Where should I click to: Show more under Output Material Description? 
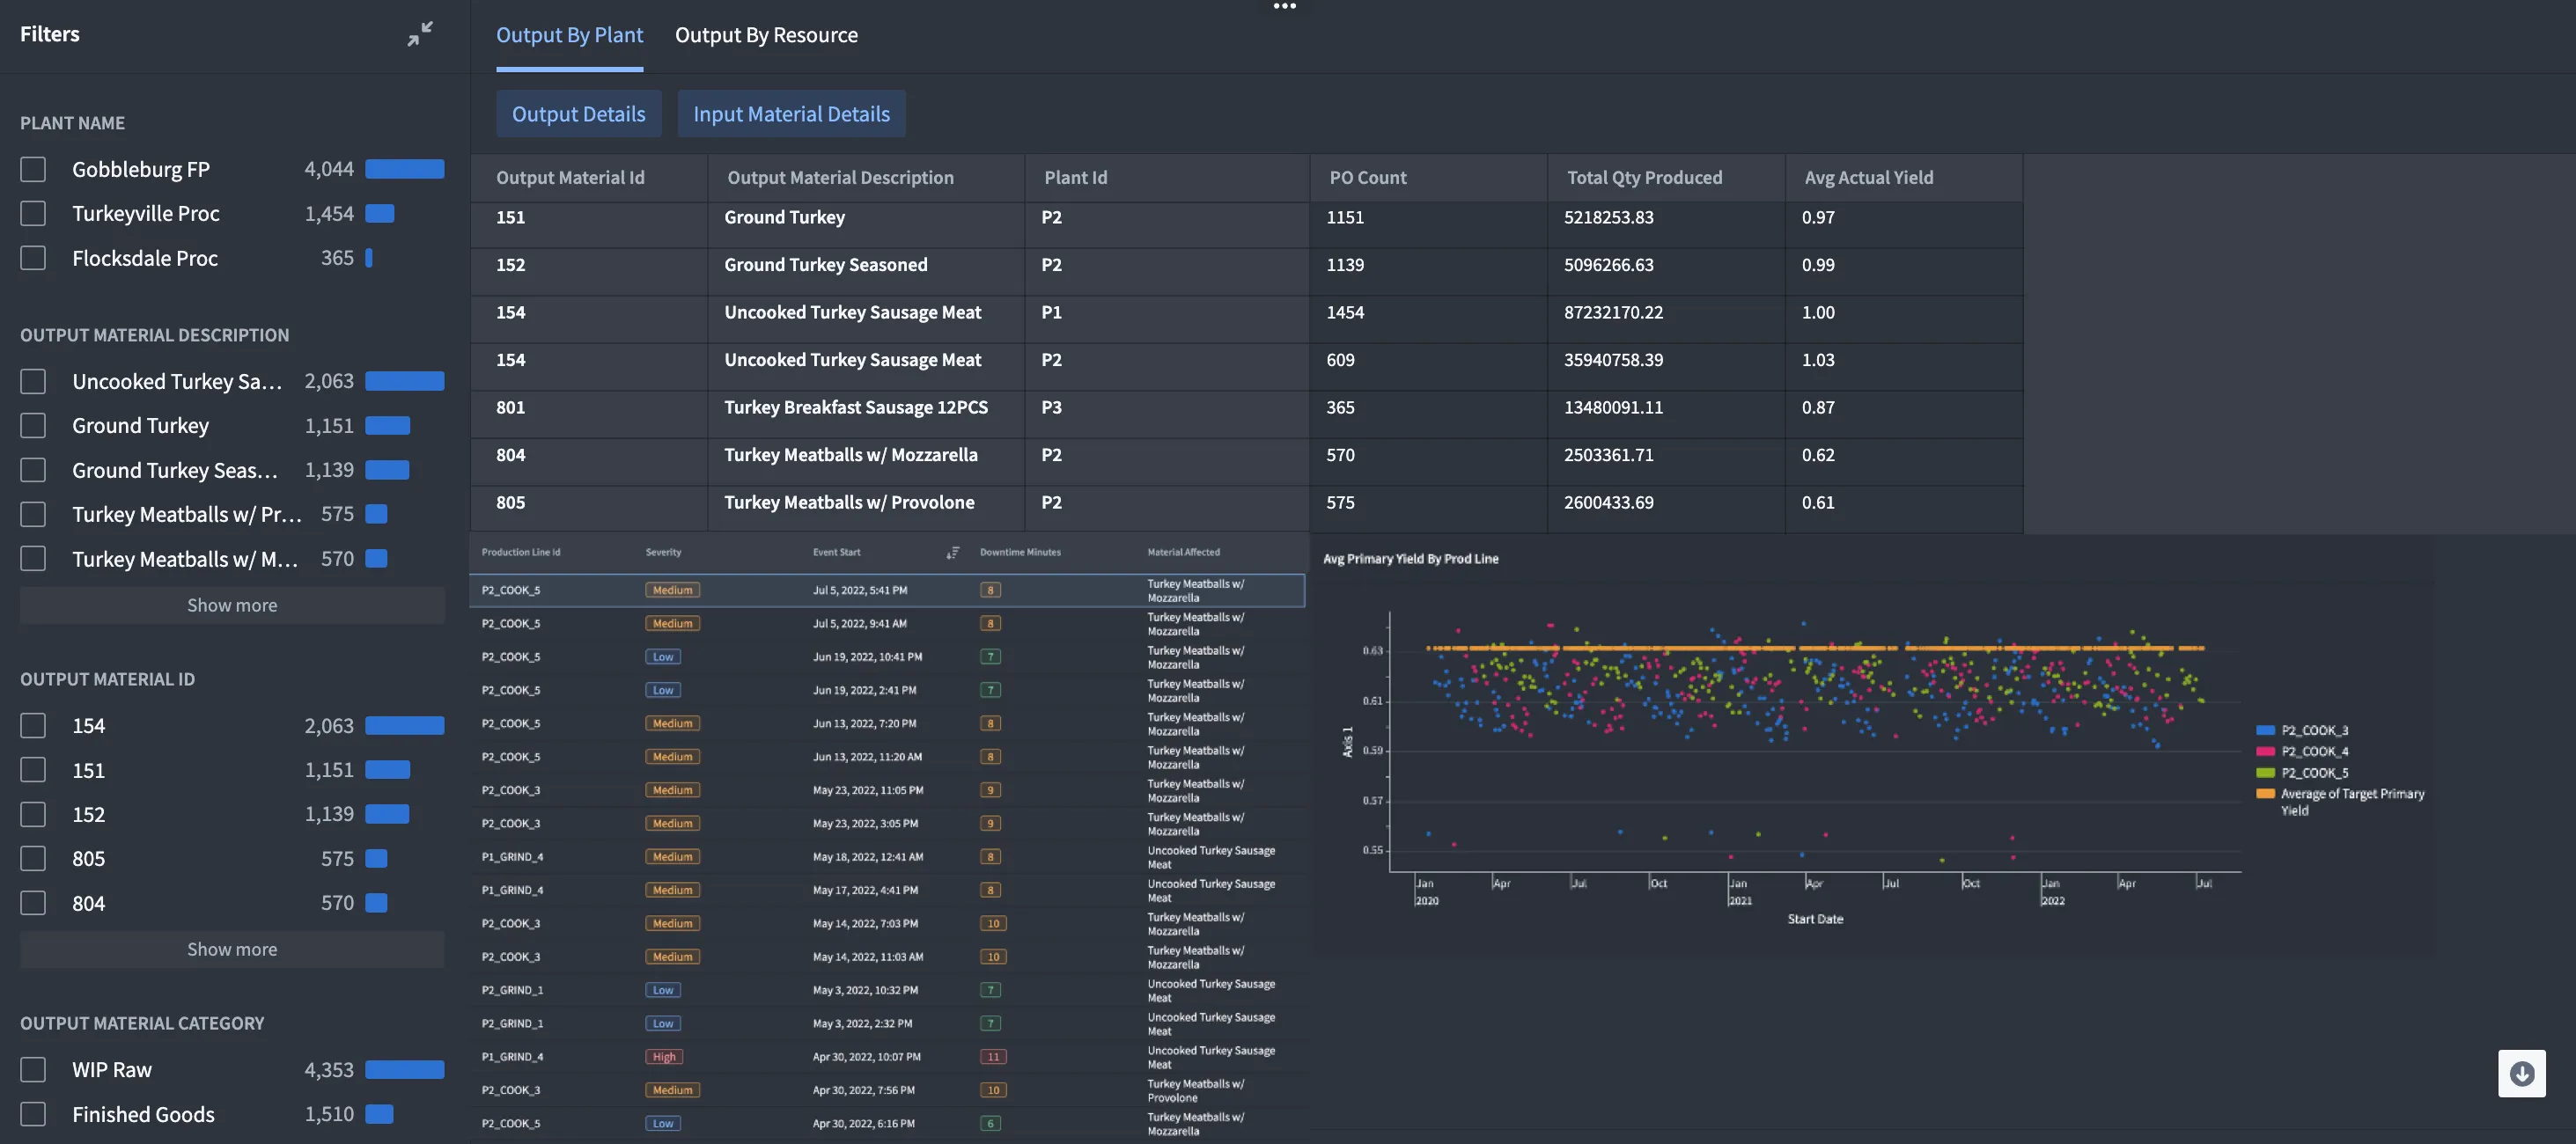pos(232,605)
